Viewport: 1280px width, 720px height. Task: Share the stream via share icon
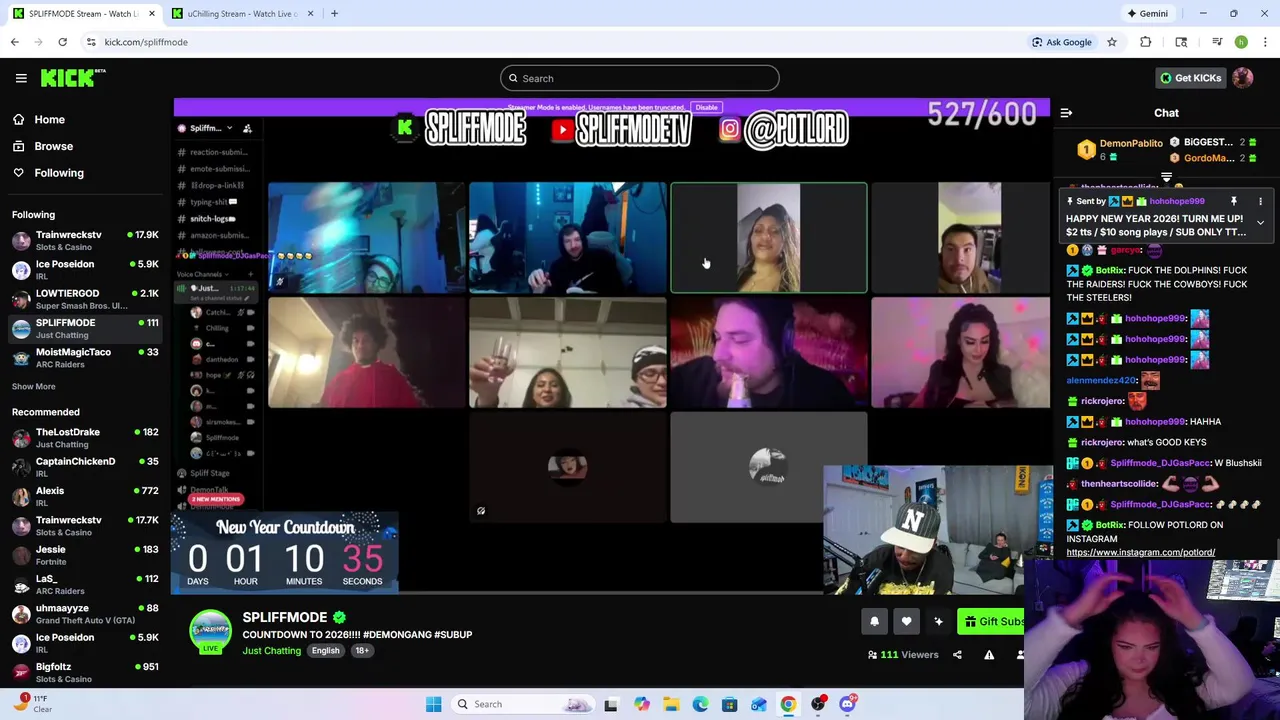957,655
